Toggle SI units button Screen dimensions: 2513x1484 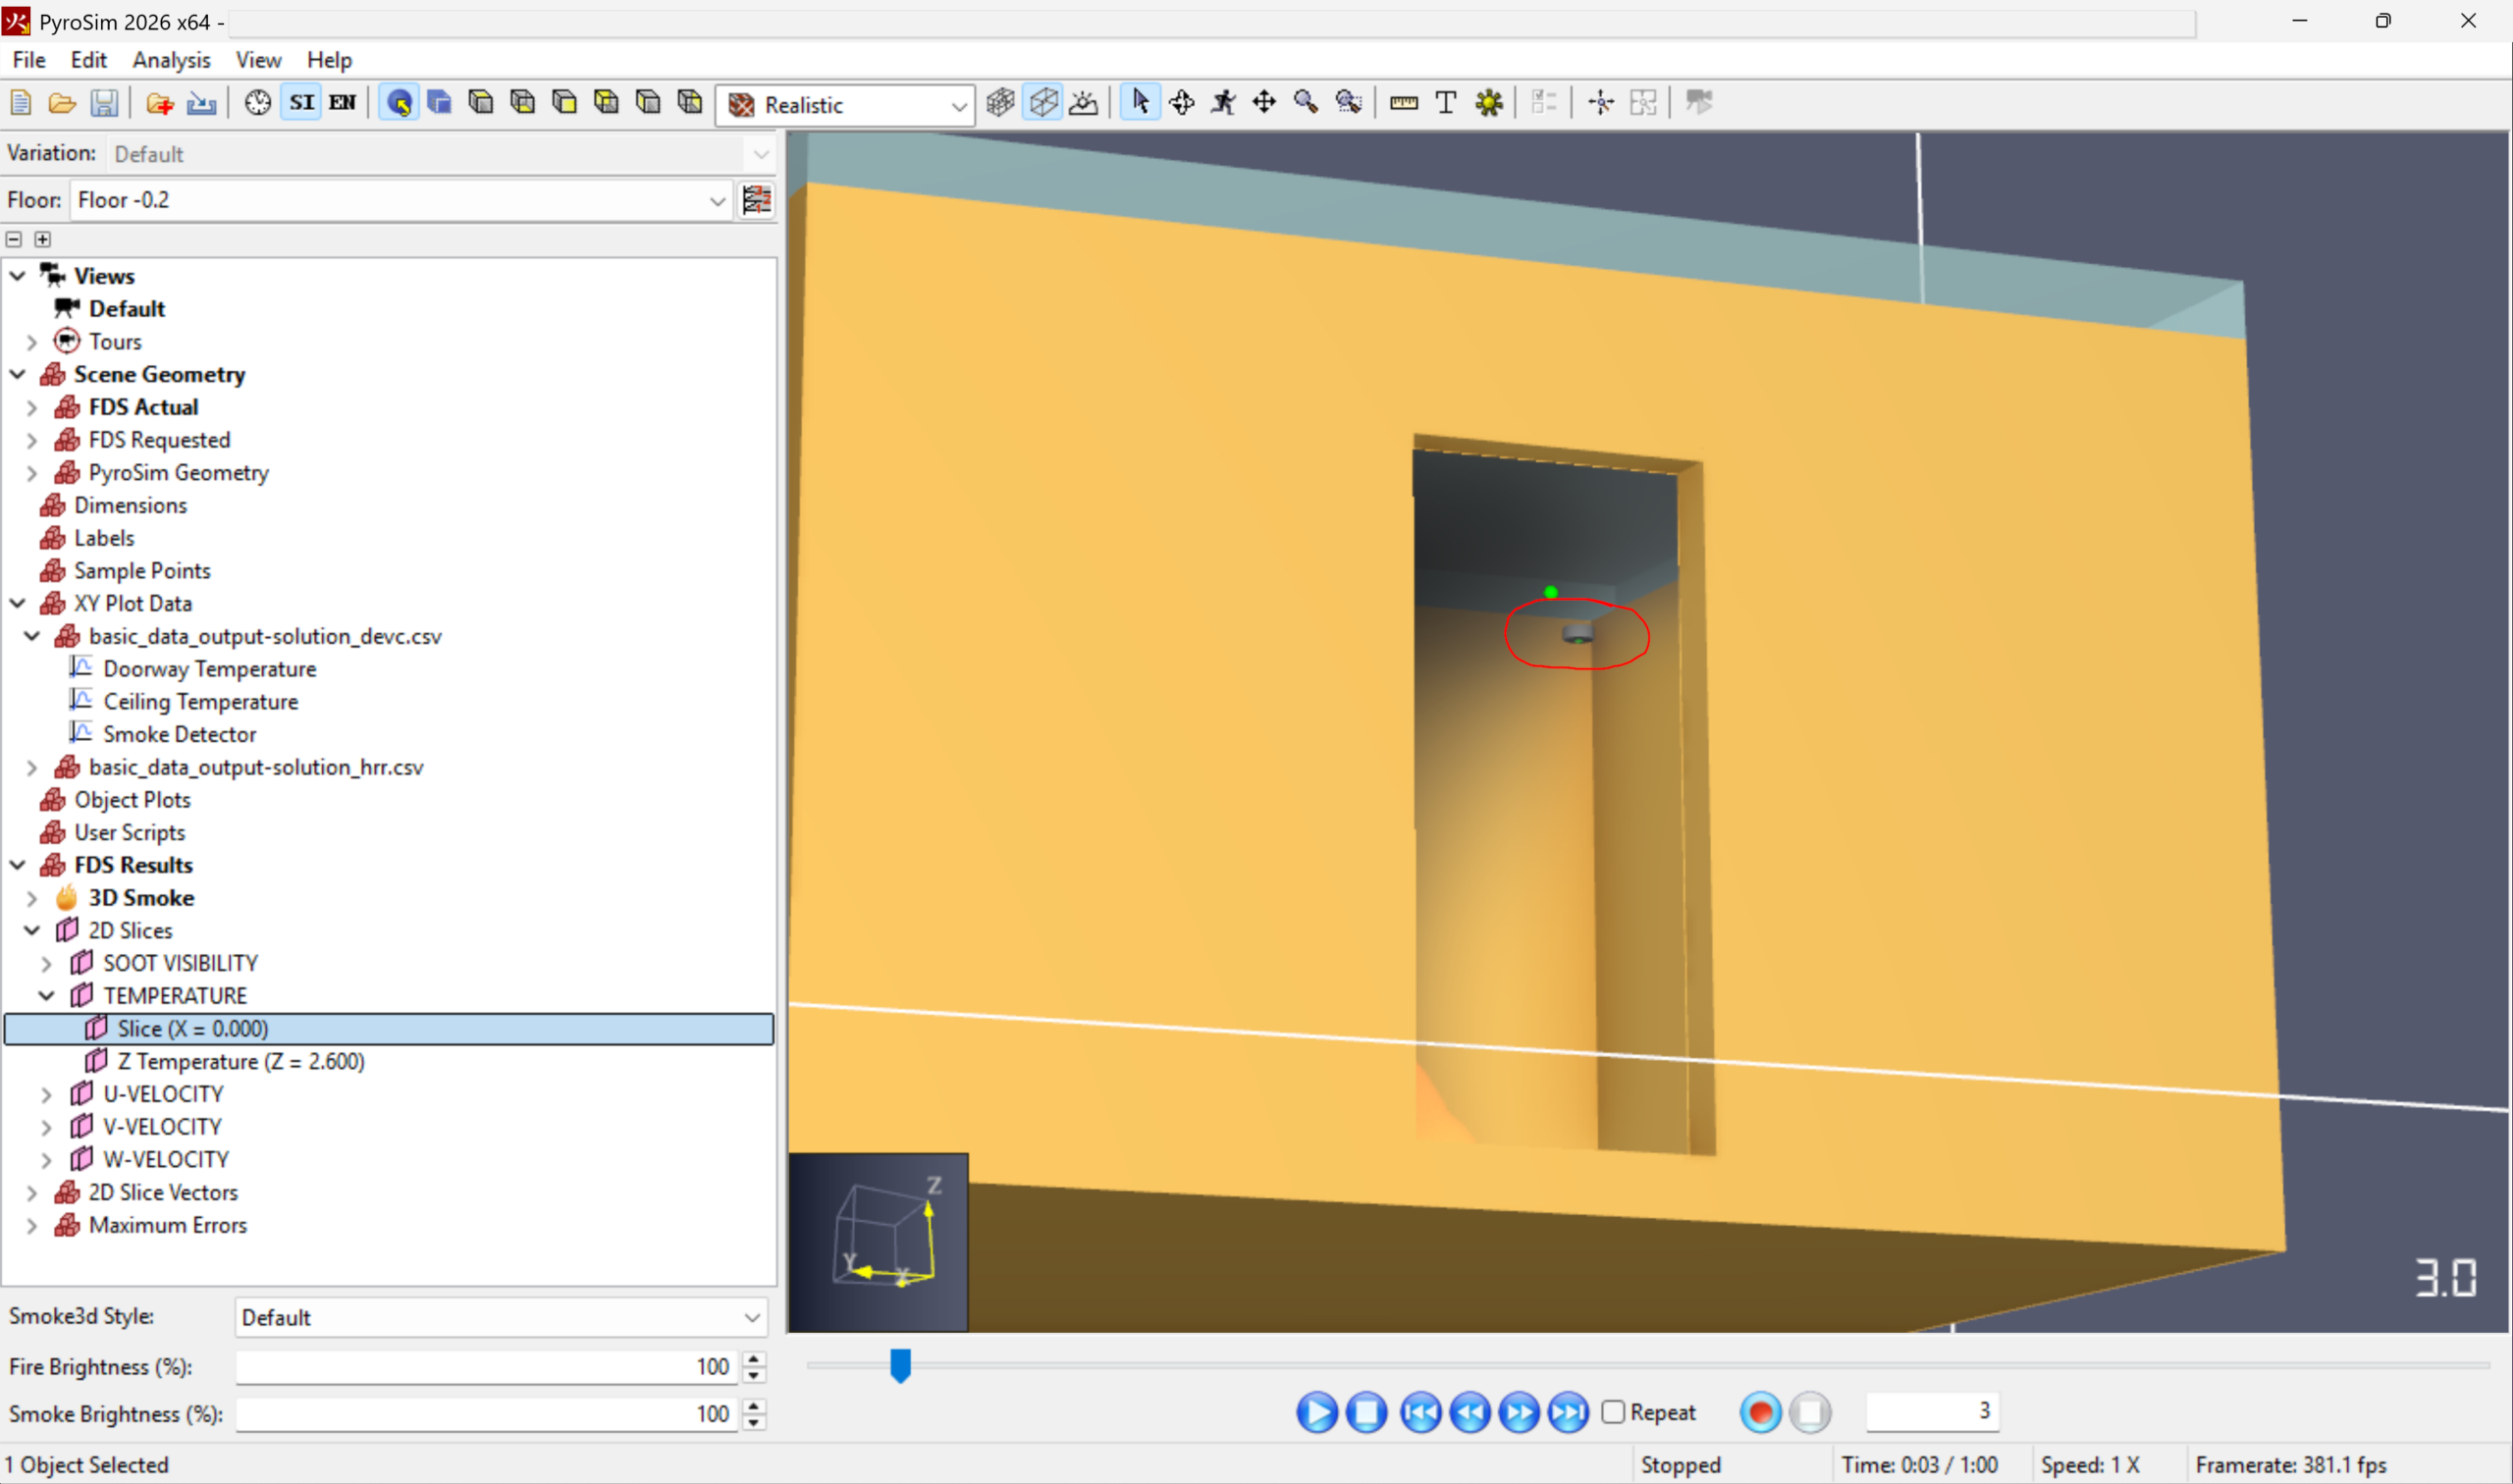pos(302,103)
